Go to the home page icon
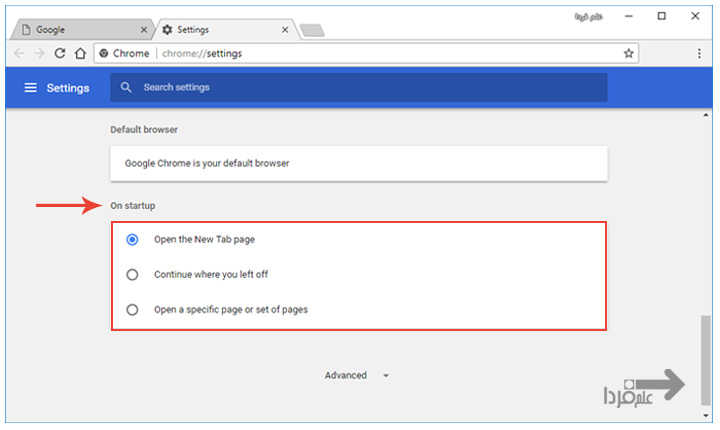 coord(80,53)
